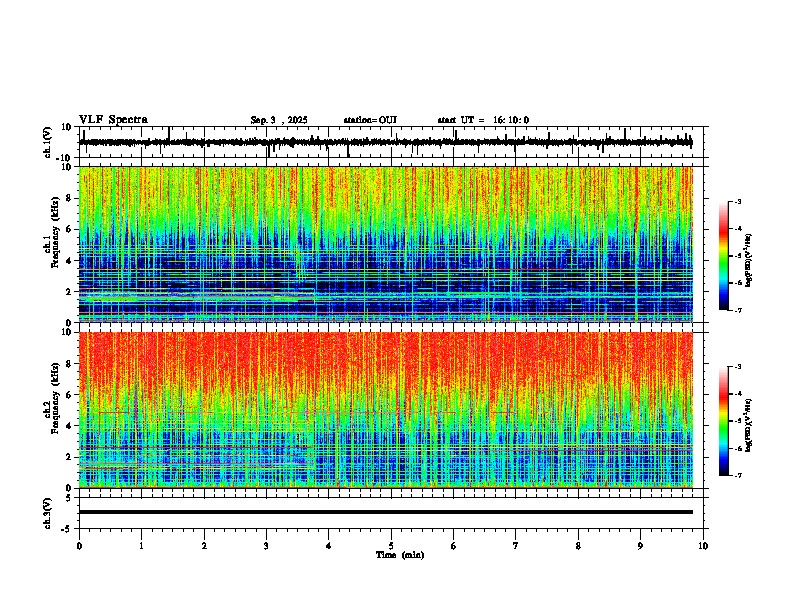This screenshot has width=792, height=612.
Task: Click the time axis tick label "9"
Action: [x=640, y=546]
